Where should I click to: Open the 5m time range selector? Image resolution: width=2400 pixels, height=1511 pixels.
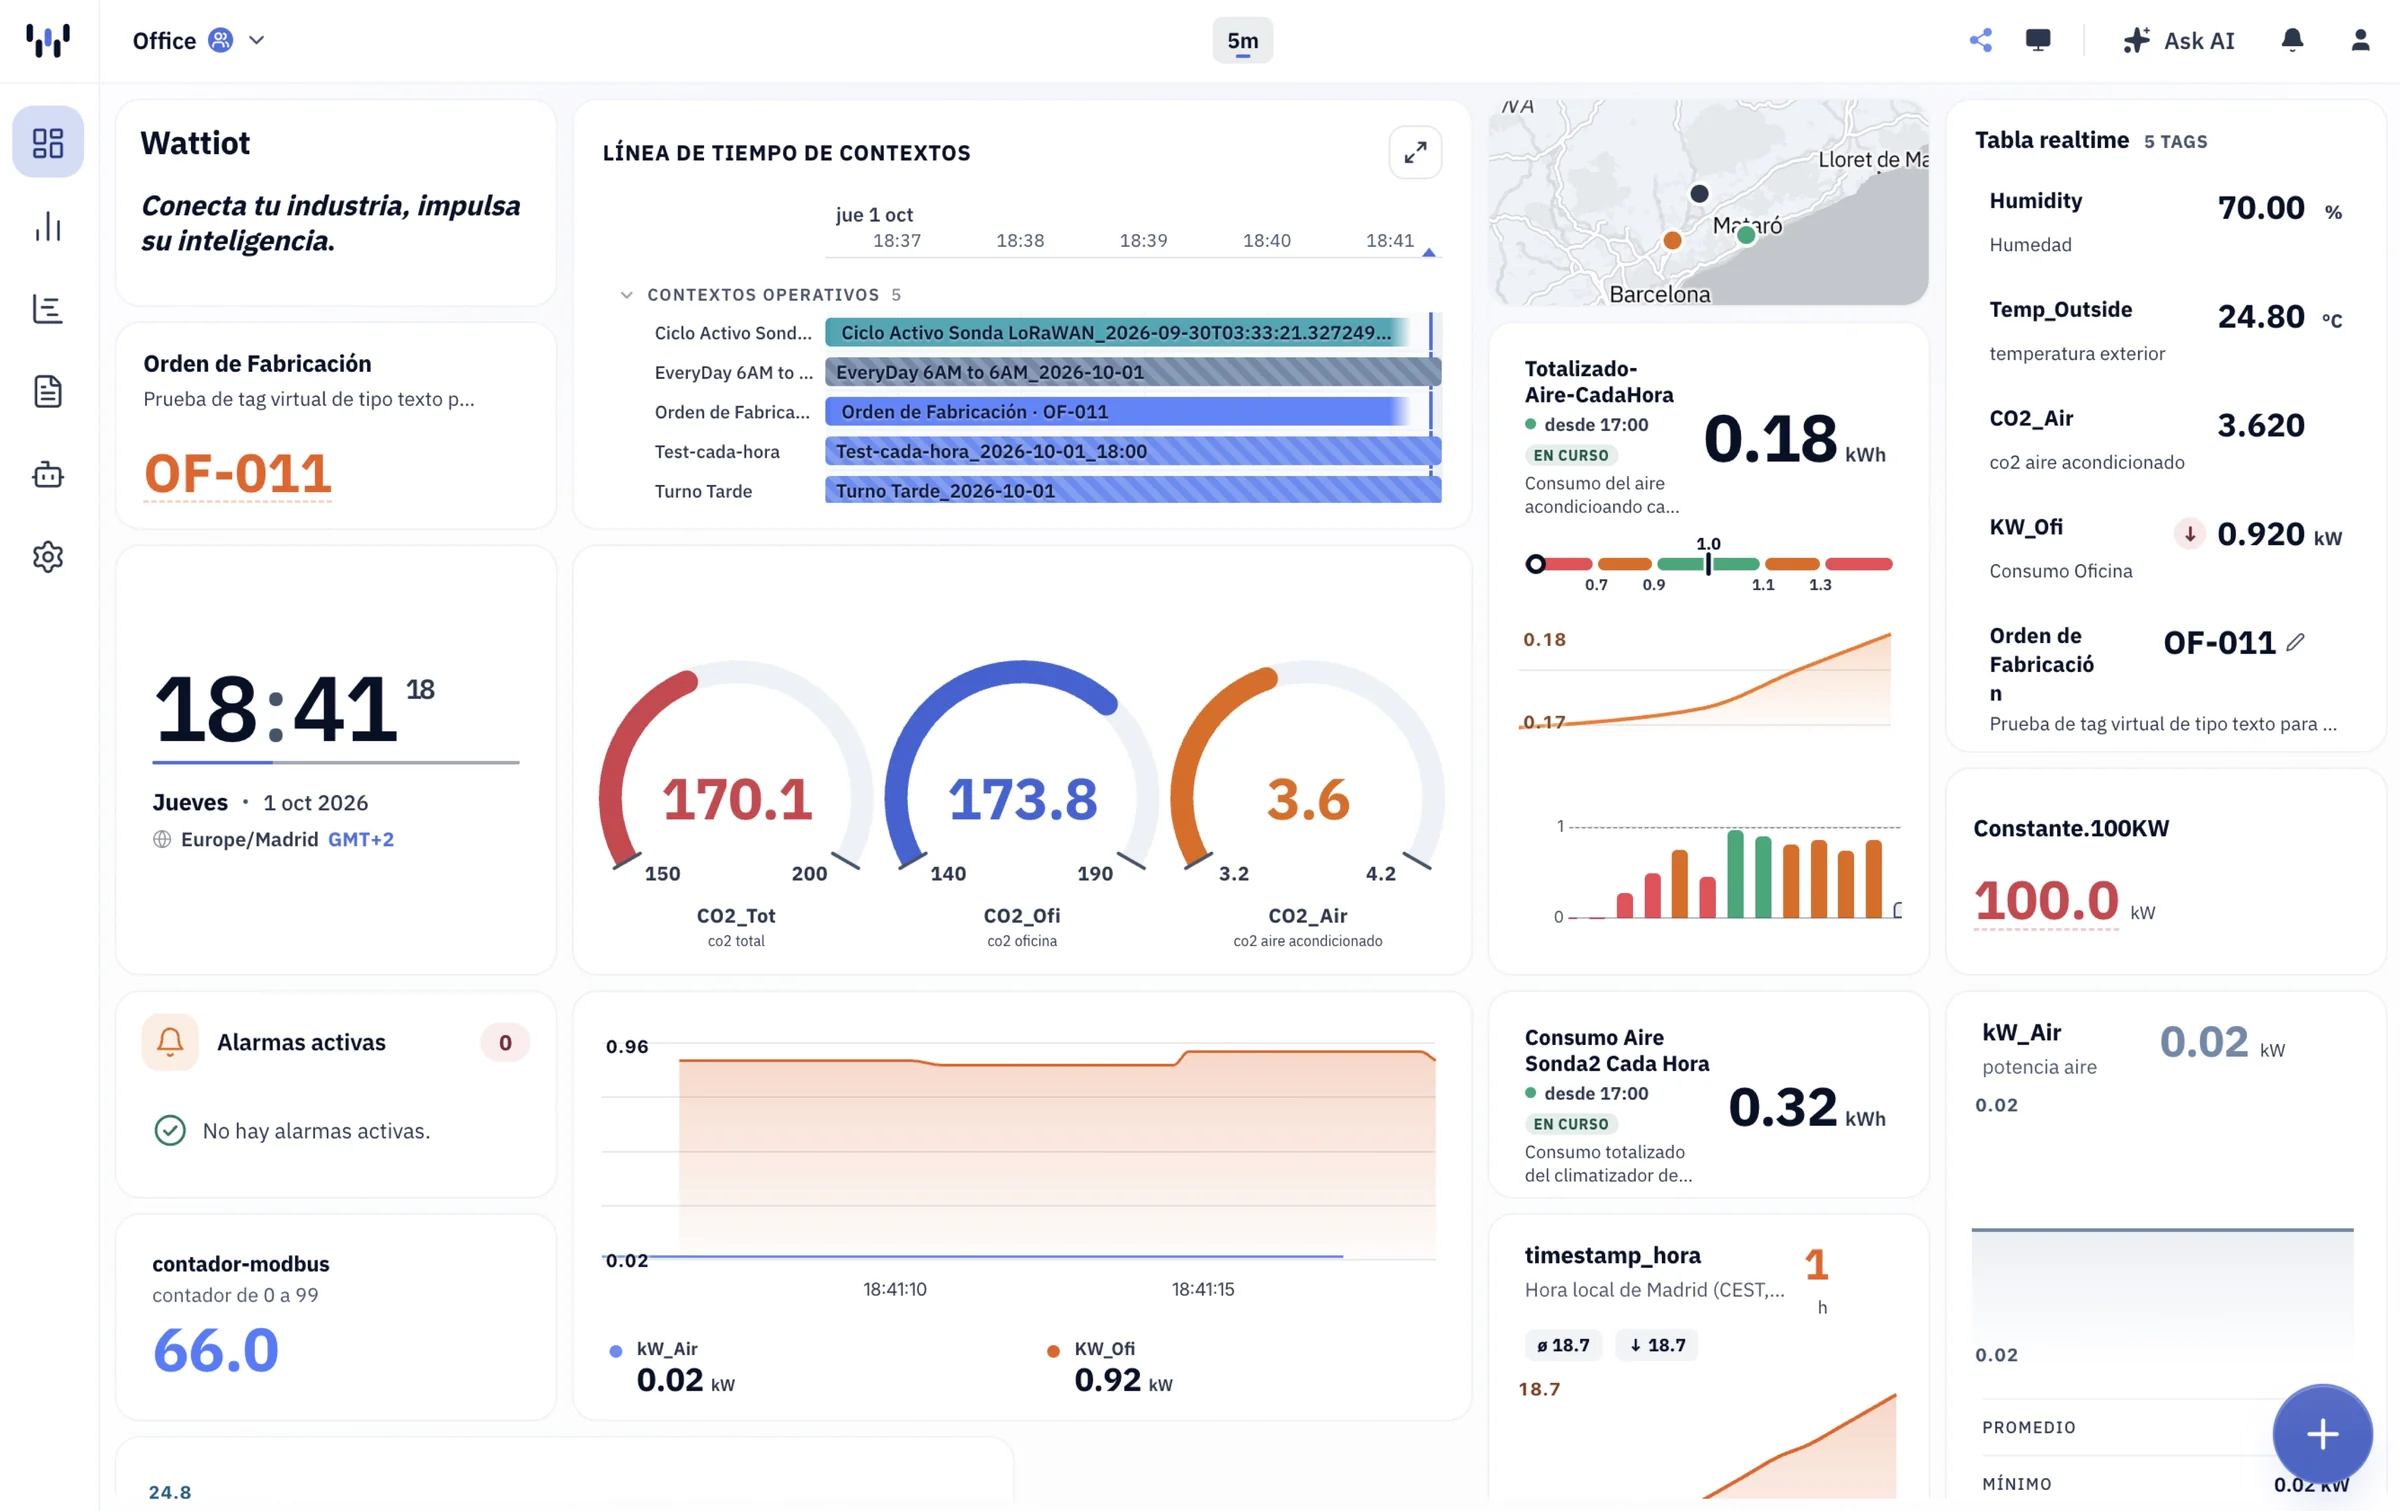1242,40
